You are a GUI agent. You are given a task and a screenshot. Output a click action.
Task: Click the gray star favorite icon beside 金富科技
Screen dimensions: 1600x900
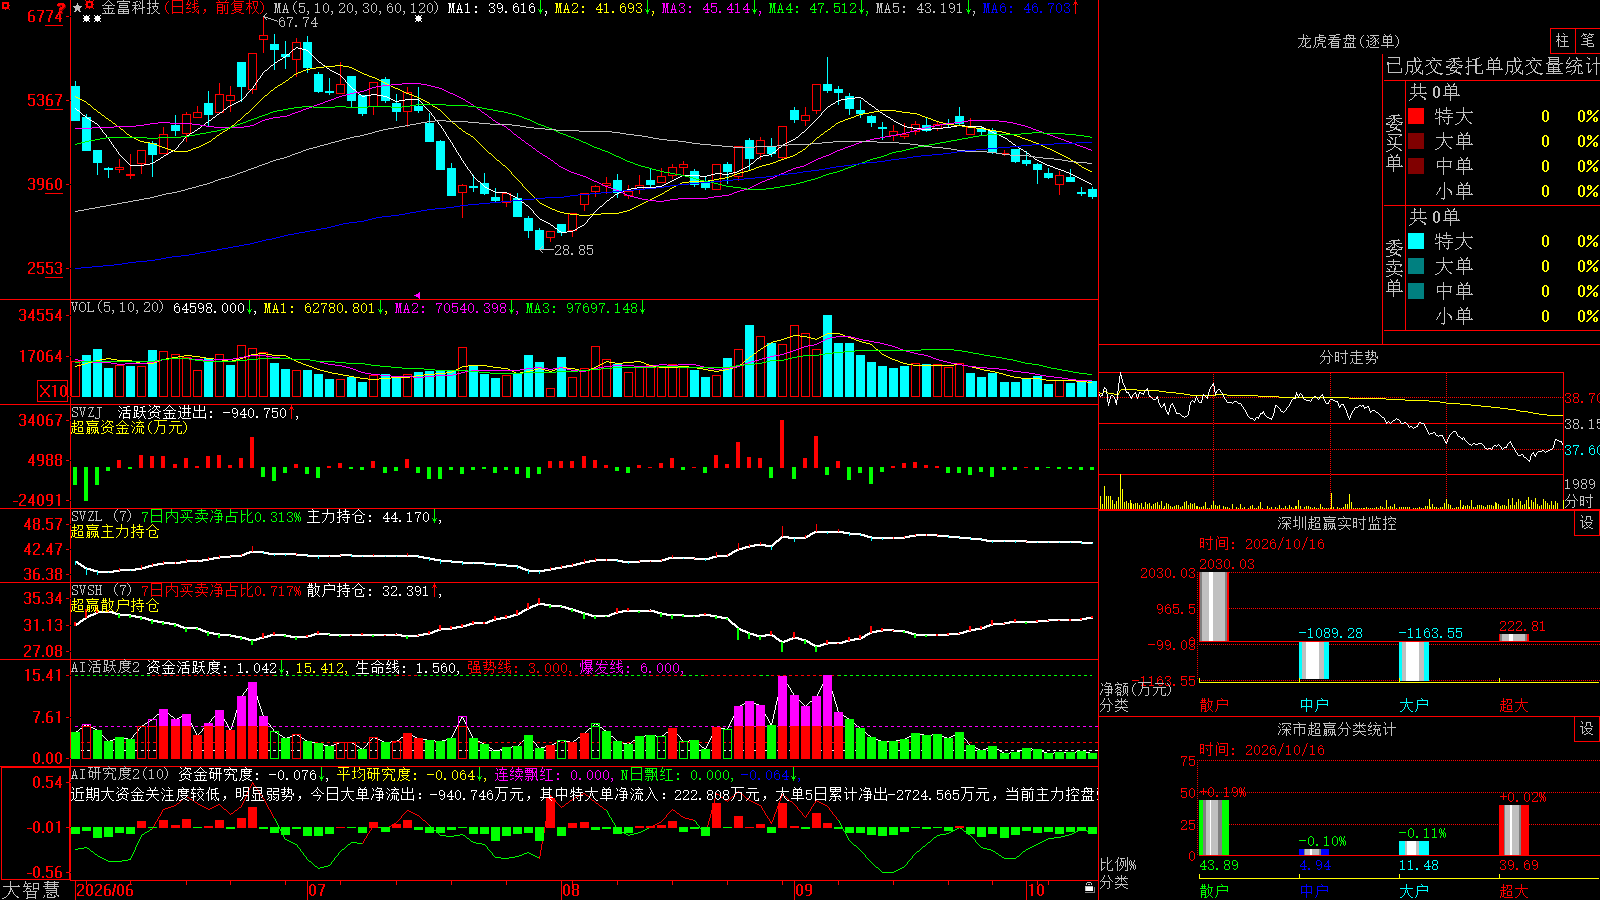tap(78, 8)
